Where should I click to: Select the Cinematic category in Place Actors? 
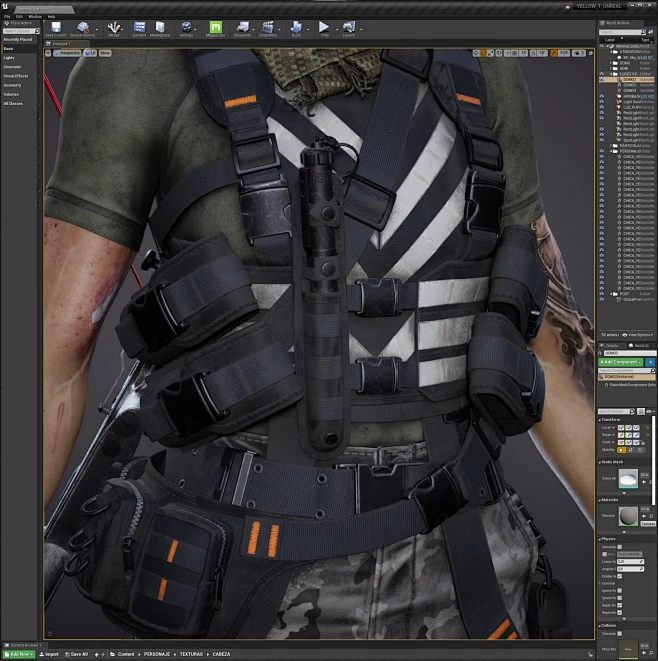[12, 67]
